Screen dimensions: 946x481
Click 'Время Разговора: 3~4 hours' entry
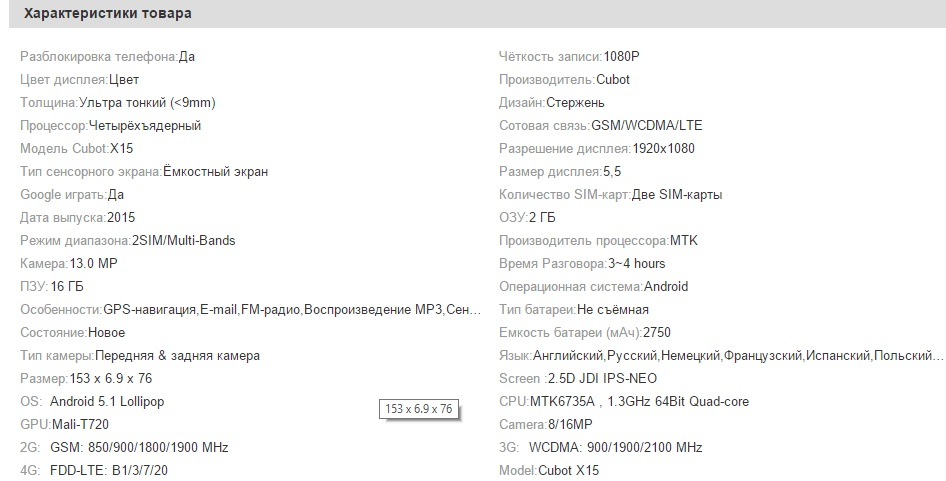click(x=582, y=263)
